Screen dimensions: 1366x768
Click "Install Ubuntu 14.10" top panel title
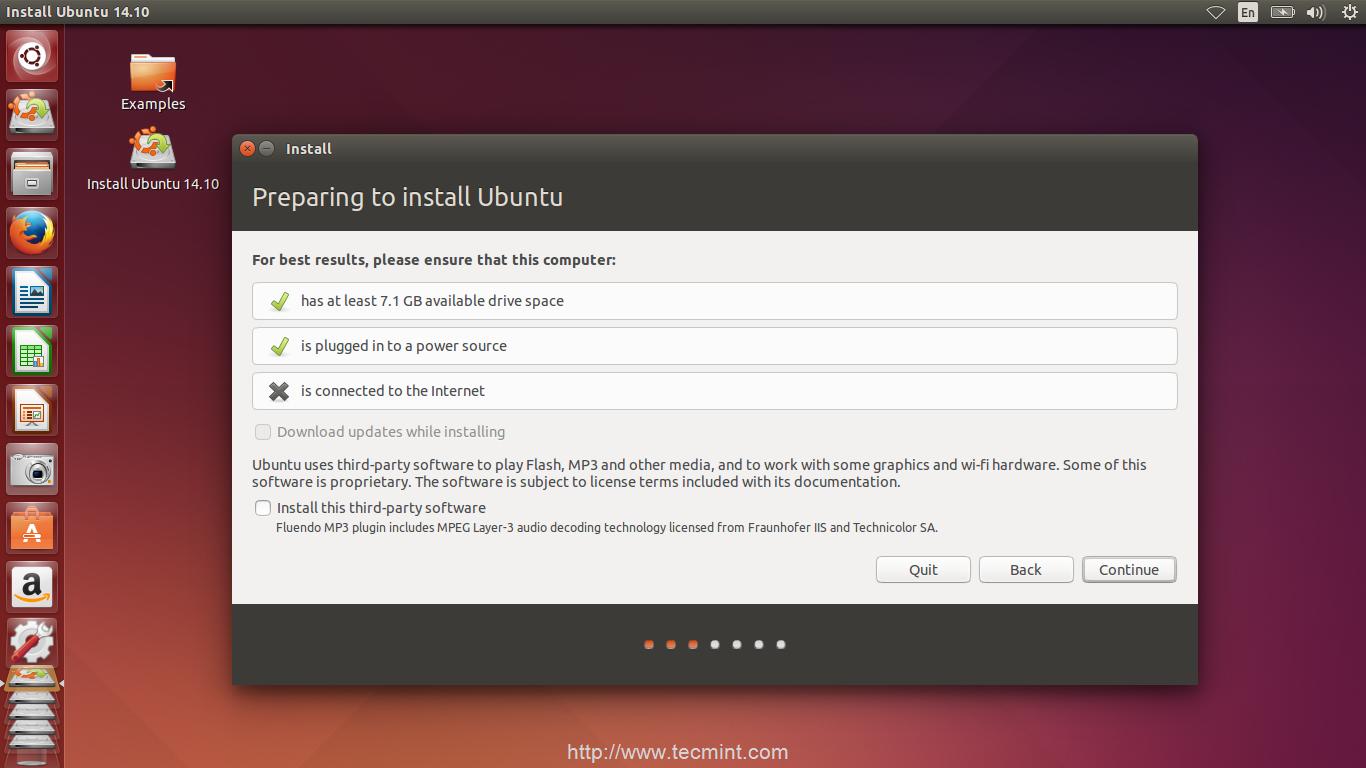pyautogui.click(x=78, y=12)
